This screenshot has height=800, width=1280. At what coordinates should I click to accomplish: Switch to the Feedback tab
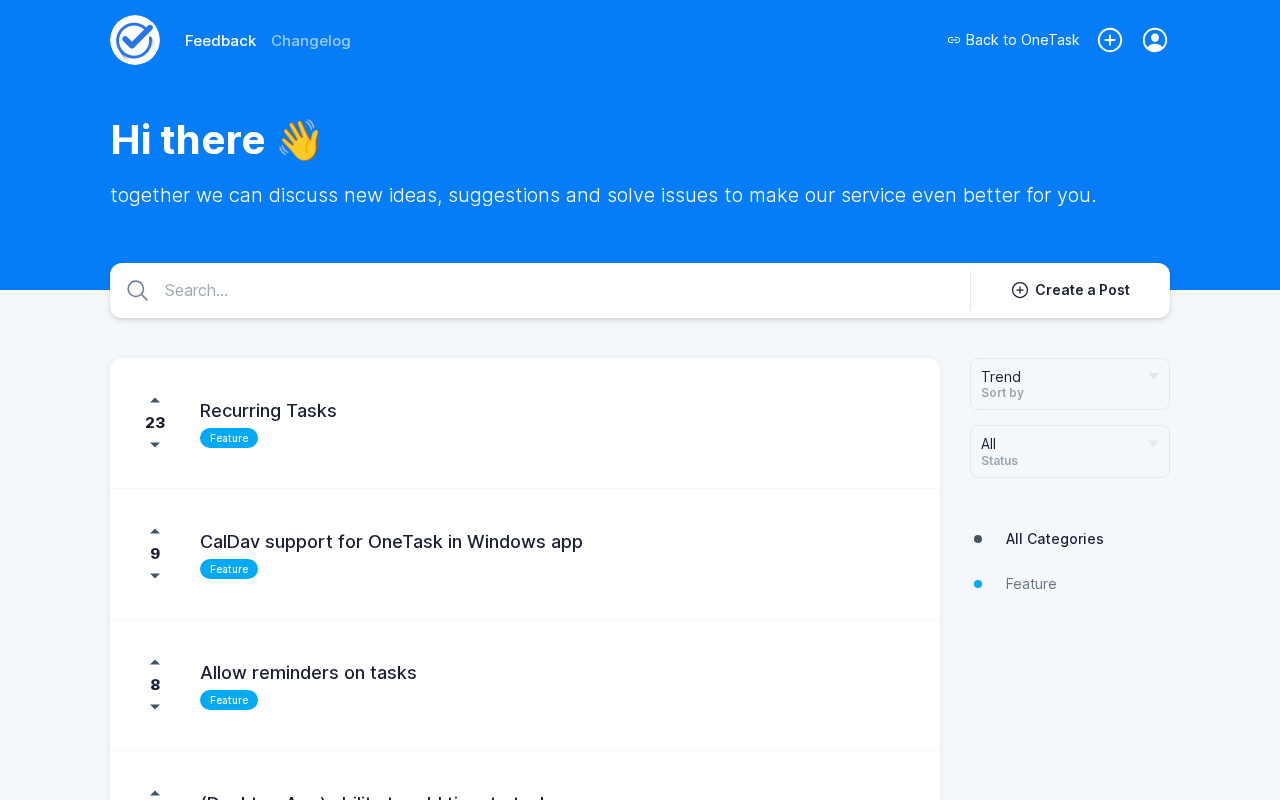pos(221,41)
